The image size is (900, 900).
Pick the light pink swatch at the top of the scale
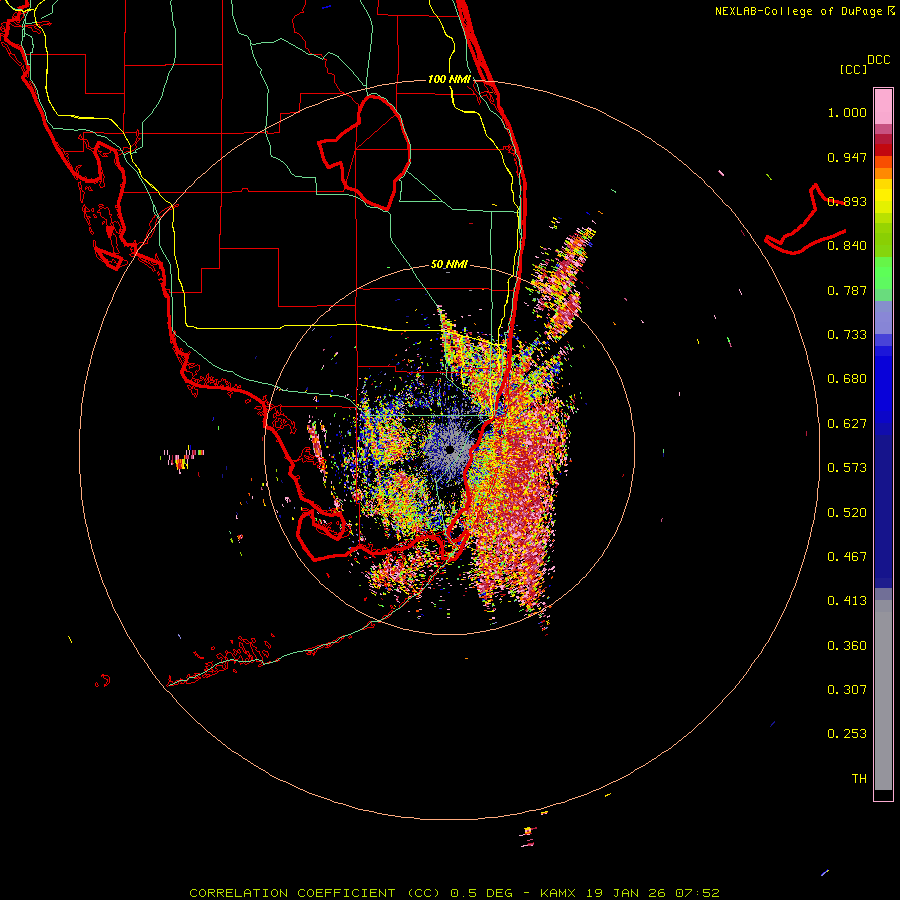[x=883, y=106]
